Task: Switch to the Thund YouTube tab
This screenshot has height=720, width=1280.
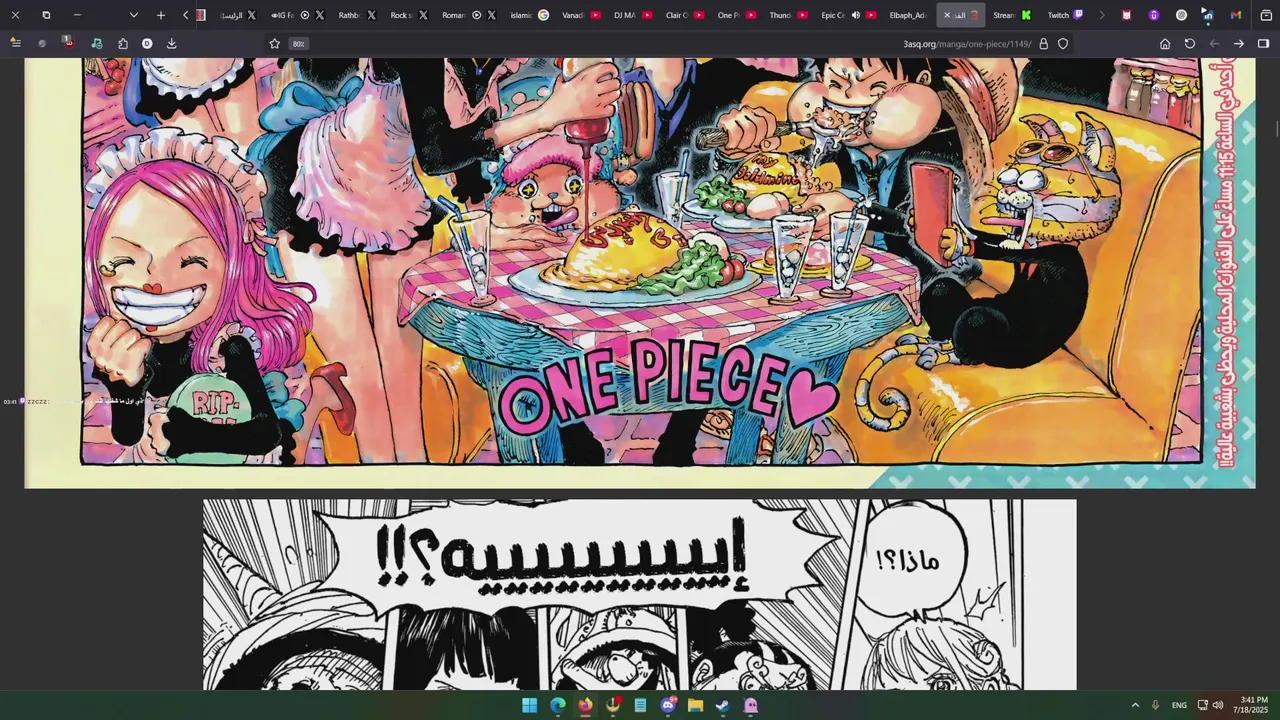Action: 788,15
